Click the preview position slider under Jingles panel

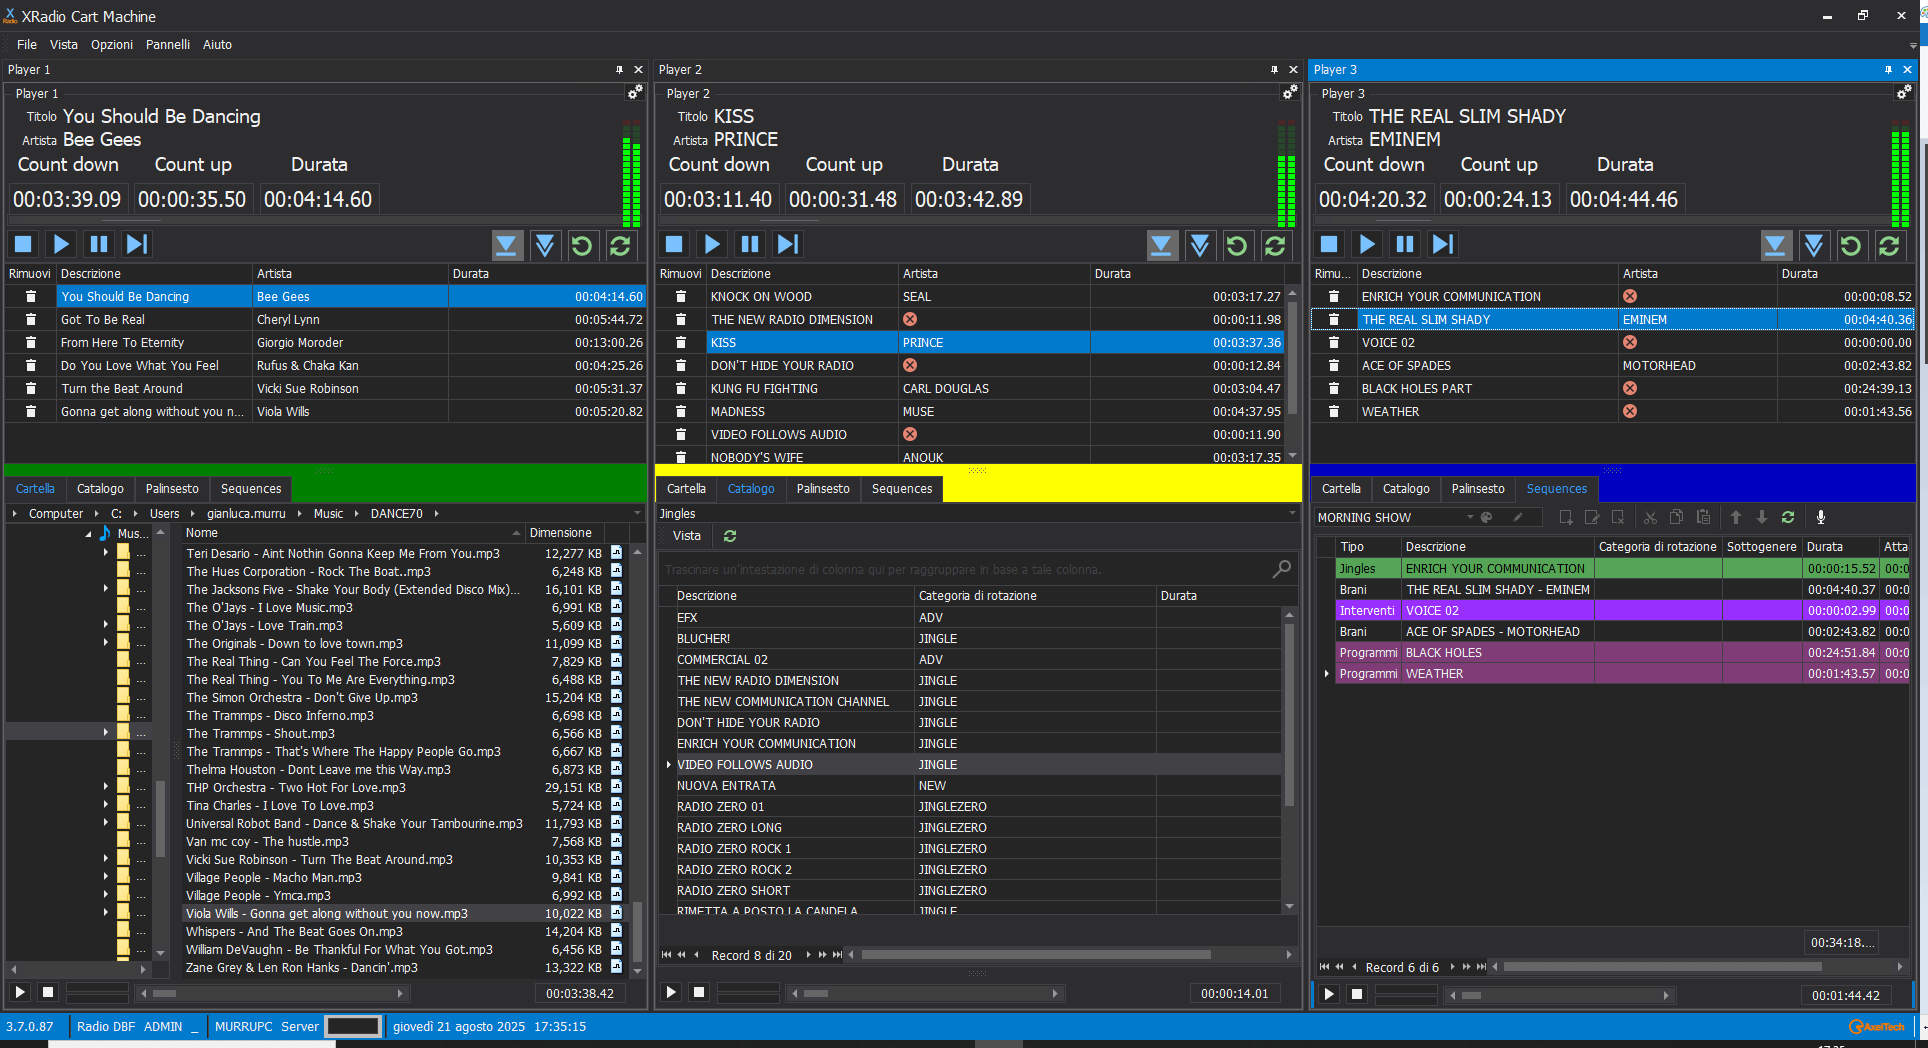pos(926,993)
